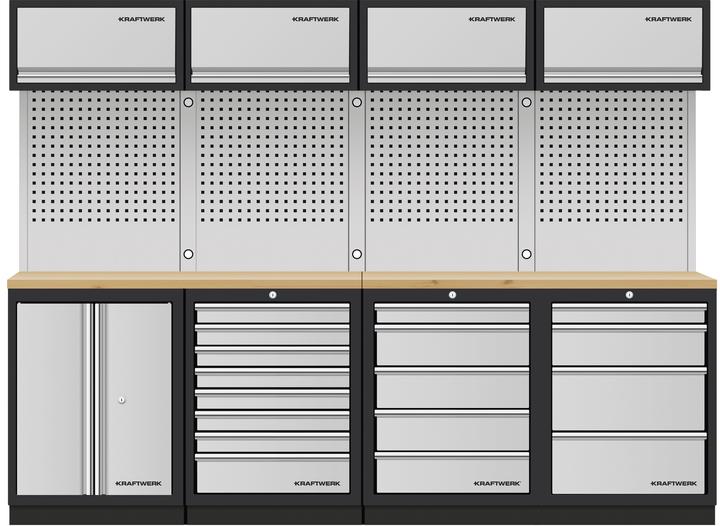The height and width of the screenshot is (526, 720).
Task: Click the KRAFTWERK logo on the eight-drawer cabinet
Action: click(x=317, y=483)
